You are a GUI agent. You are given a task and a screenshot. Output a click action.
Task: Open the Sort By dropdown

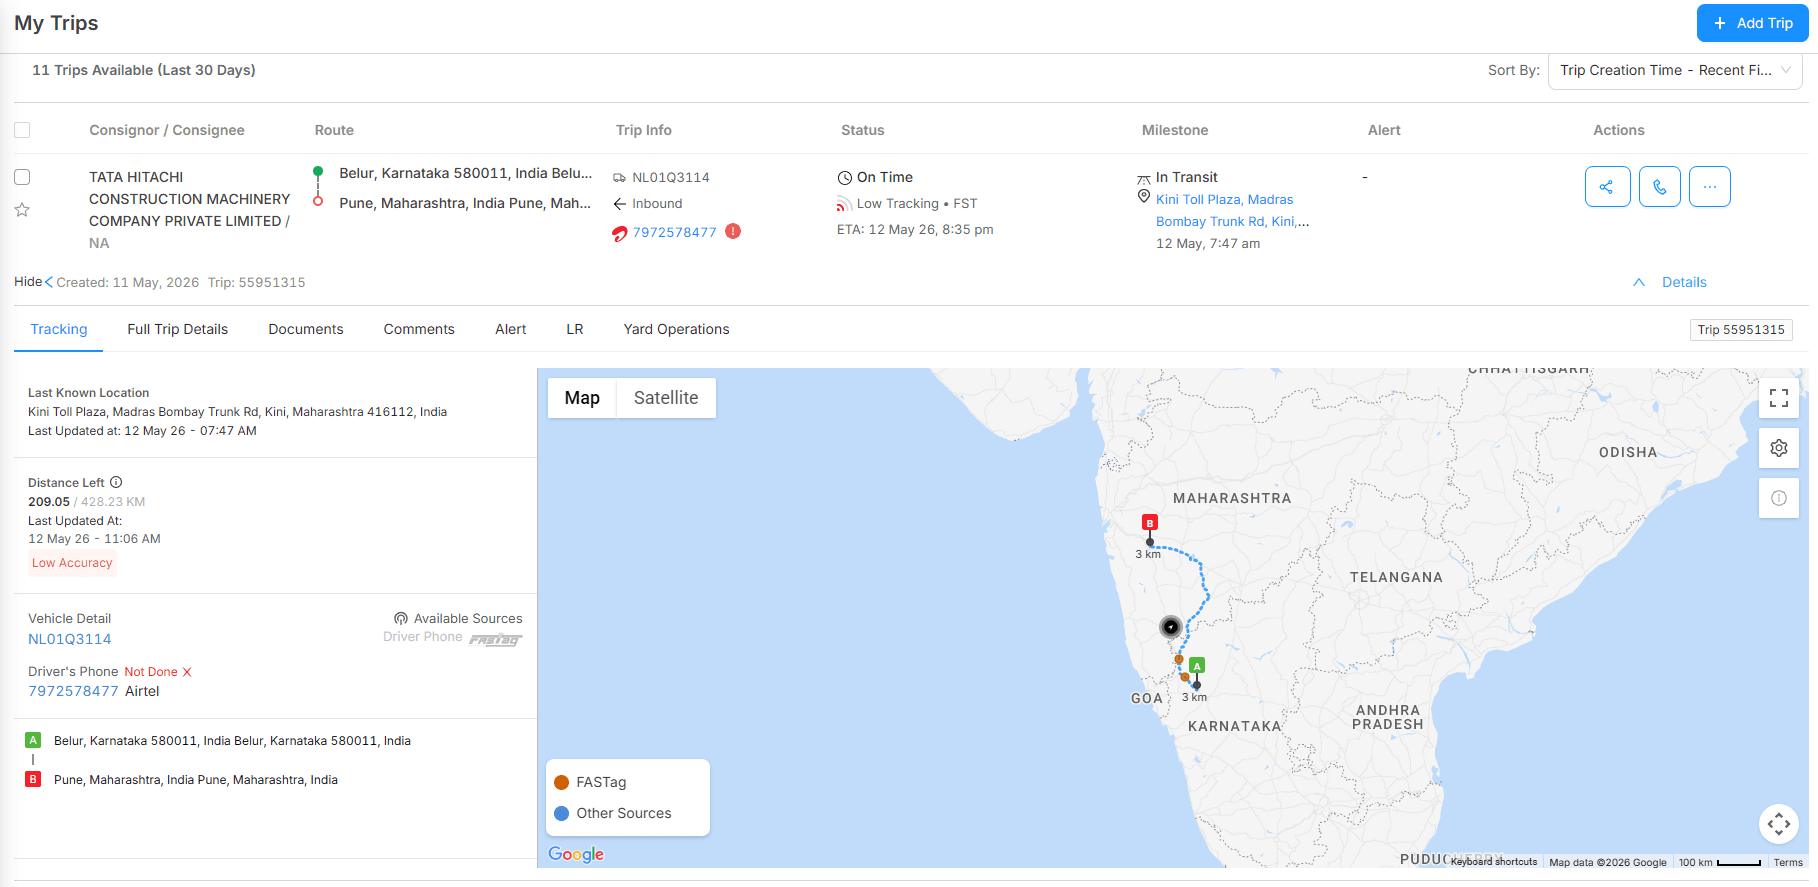(1675, 70)
